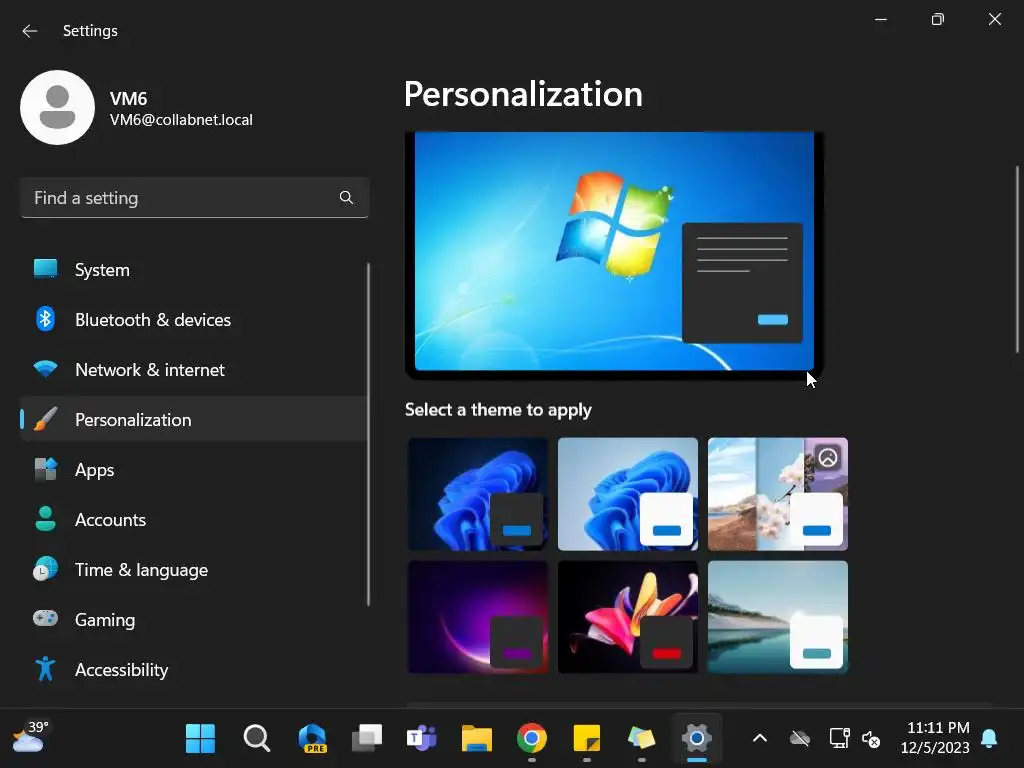Go back using the Settings back arrow
The height and width of the screenshot is (768, 1024).
pos(29,31)
